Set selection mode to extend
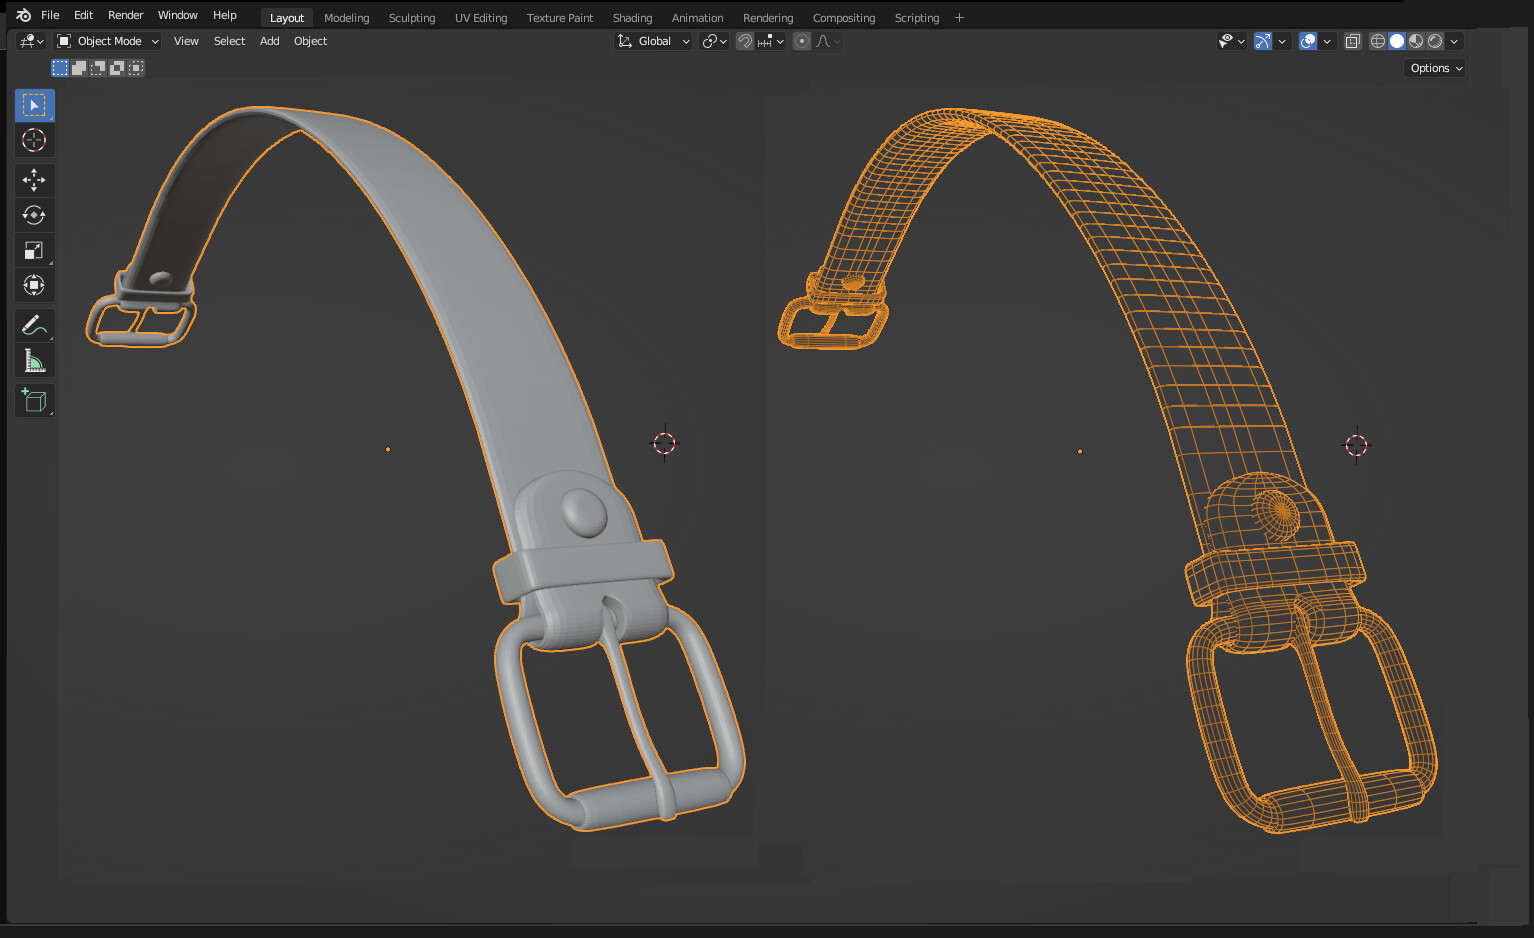1534x938 pixels. (79, 68)
